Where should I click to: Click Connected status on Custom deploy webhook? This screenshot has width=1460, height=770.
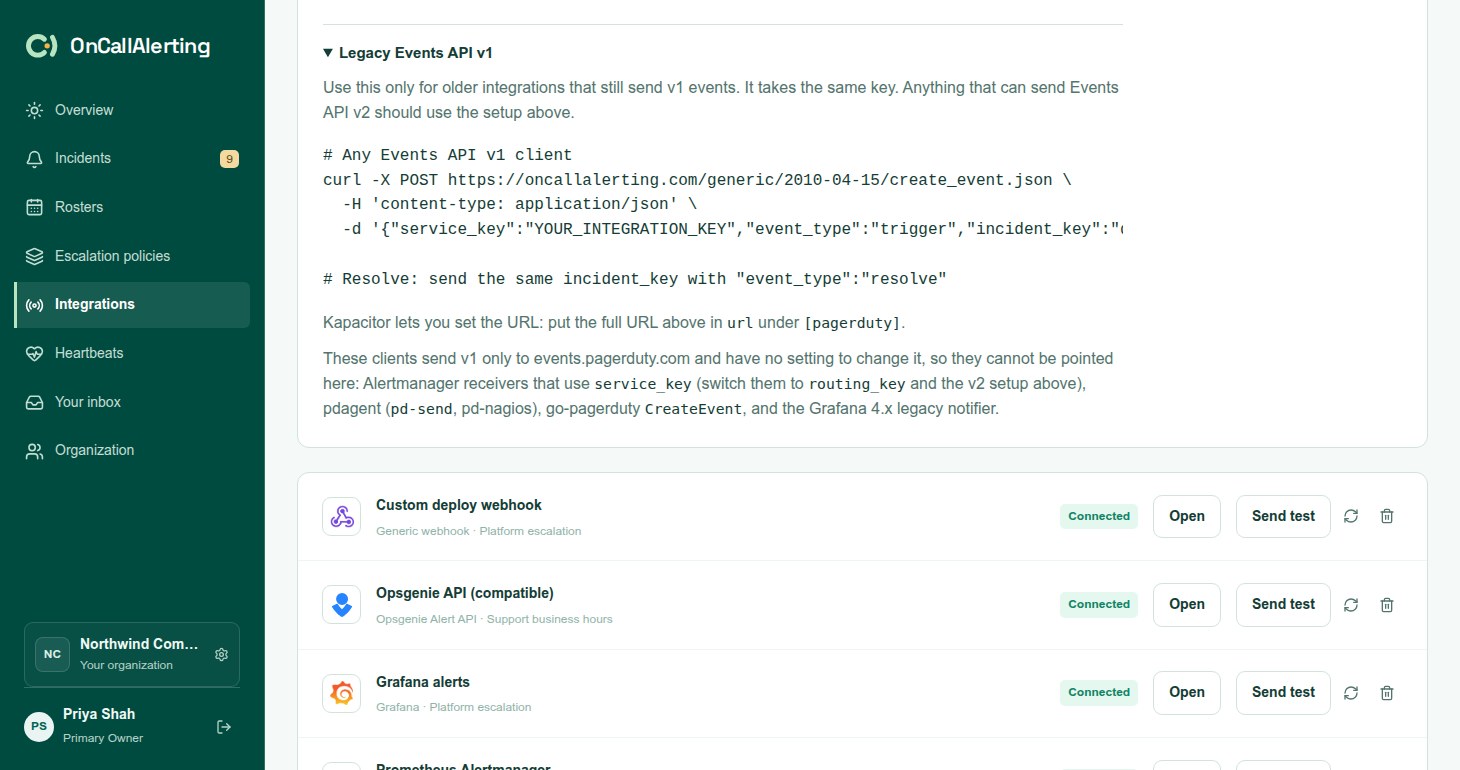coord(1099,516)
